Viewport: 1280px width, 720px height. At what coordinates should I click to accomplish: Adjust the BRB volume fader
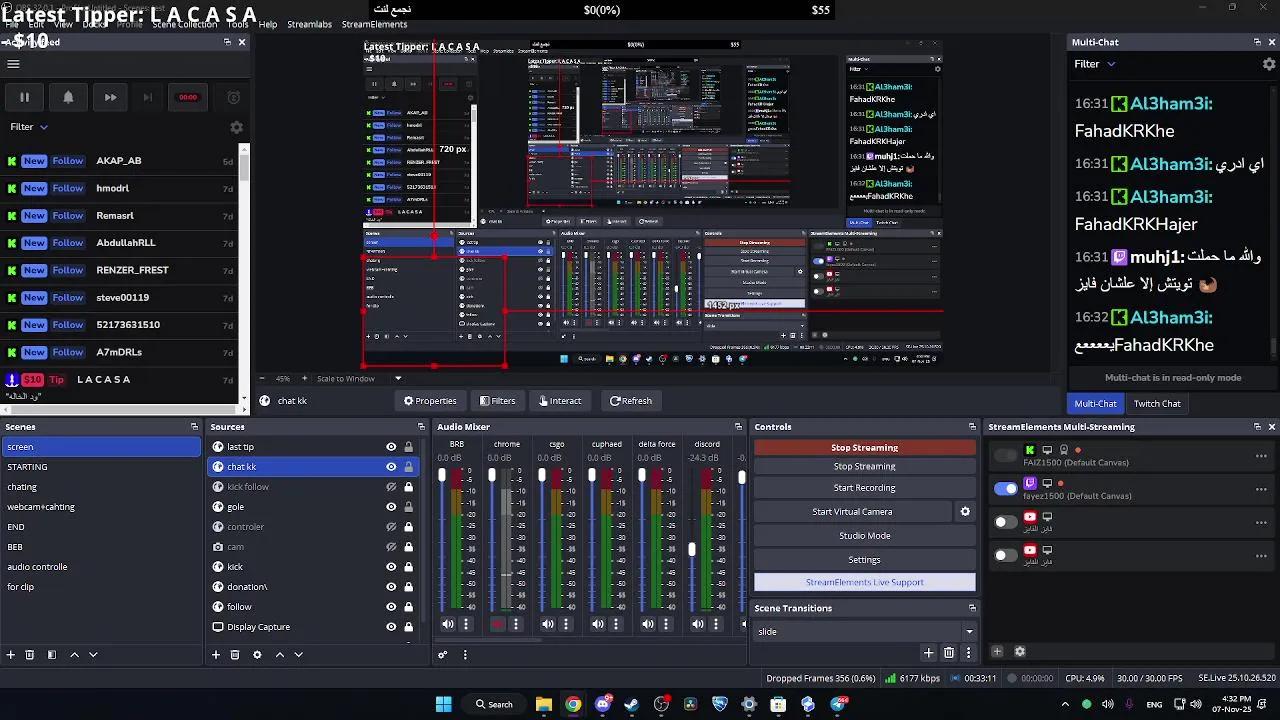[442, 476]
